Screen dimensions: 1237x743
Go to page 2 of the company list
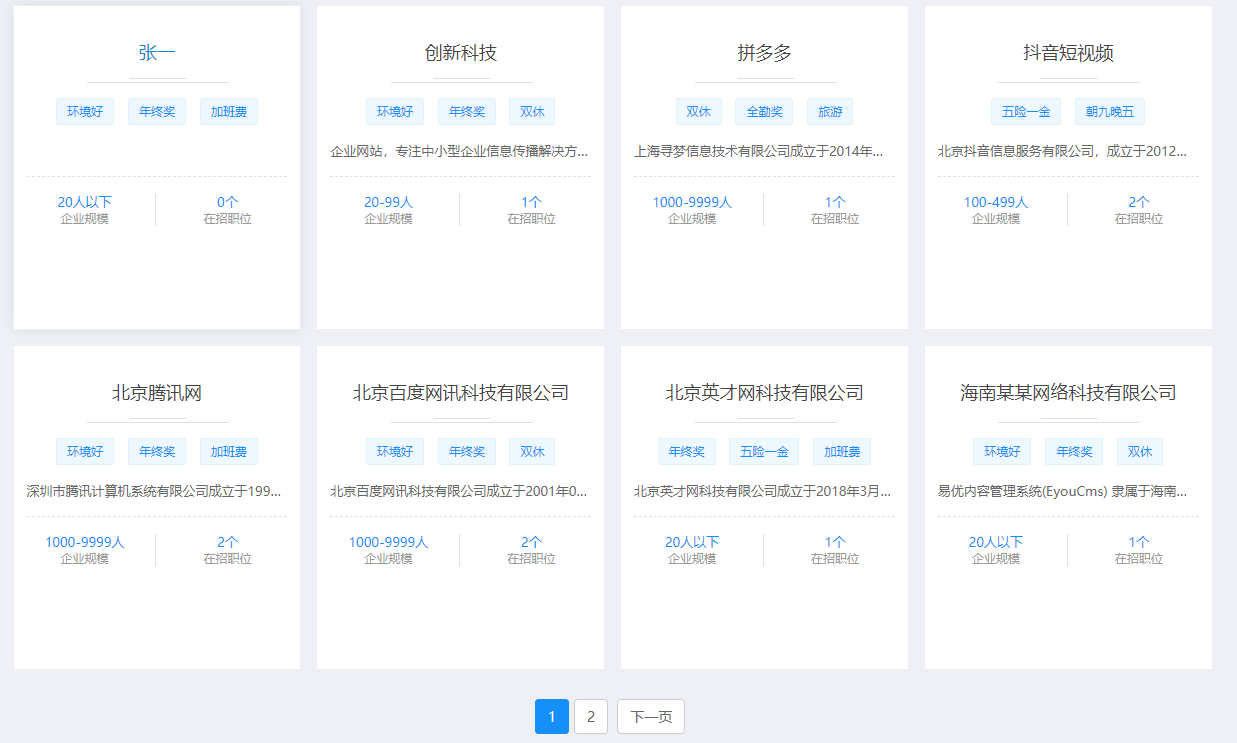click(591, 716)
